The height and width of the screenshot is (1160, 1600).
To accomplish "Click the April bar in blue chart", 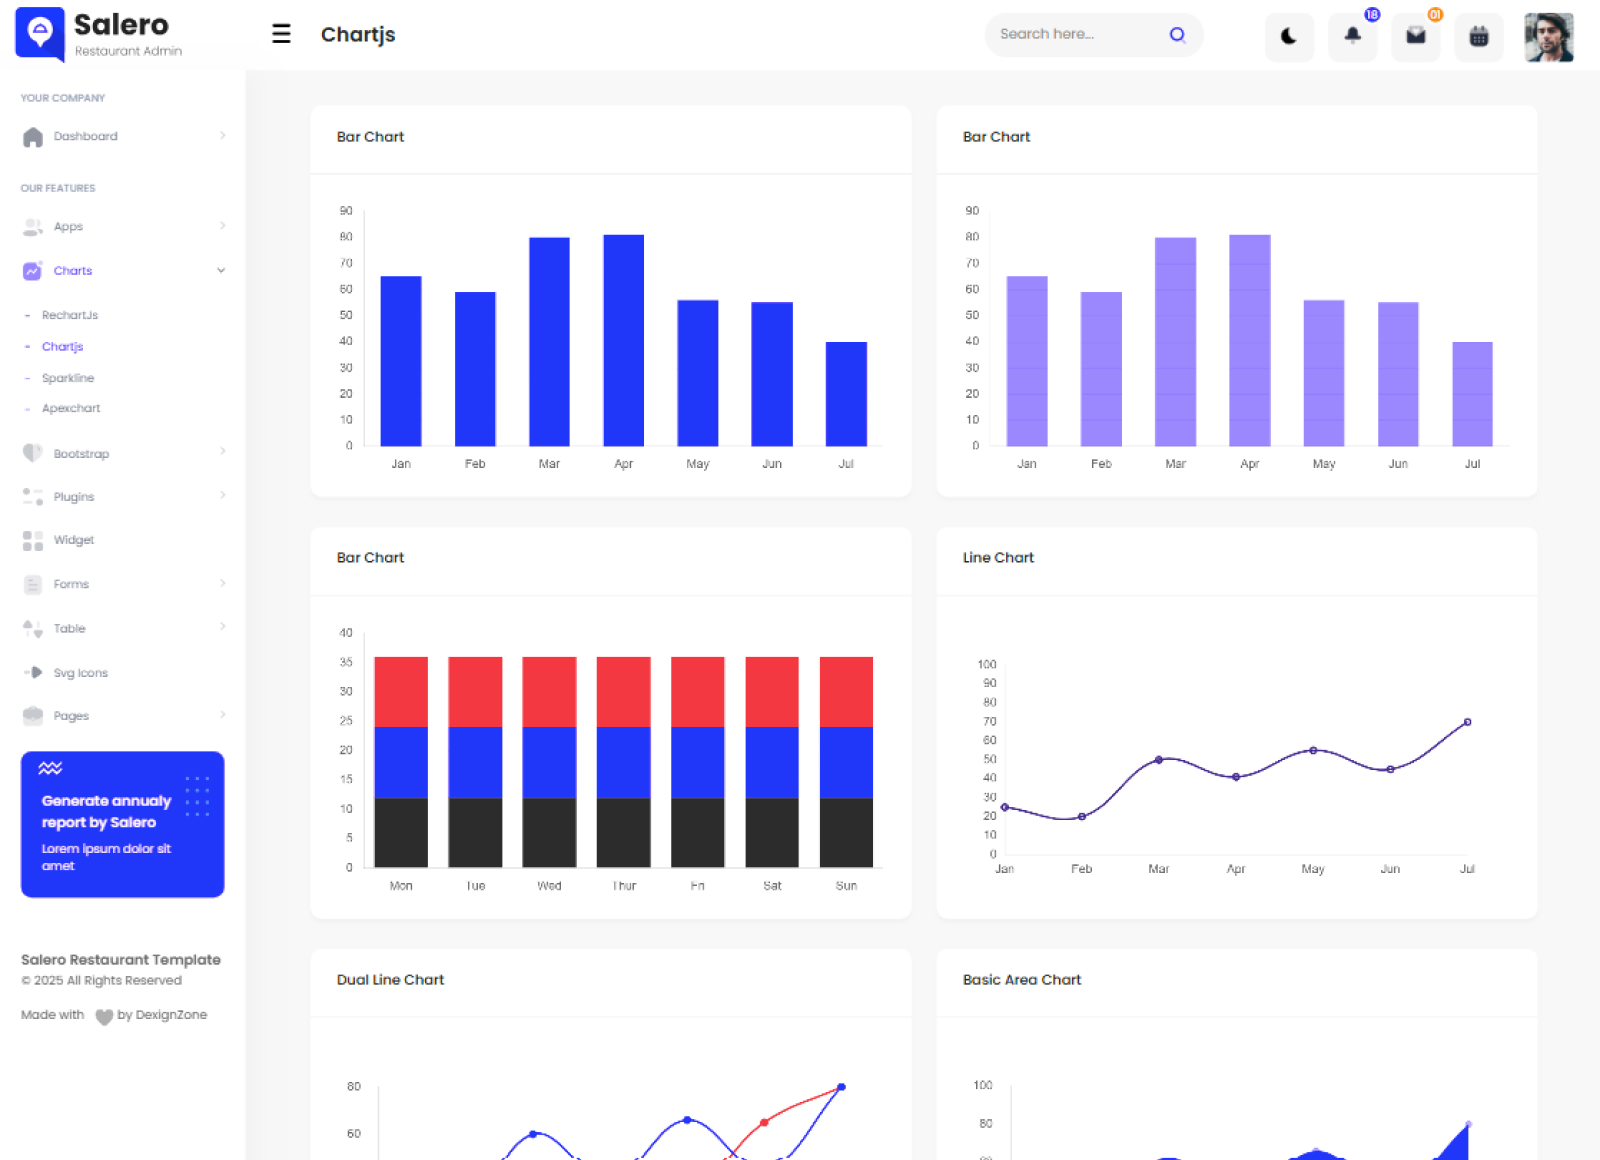I will [x=623, y=340].
